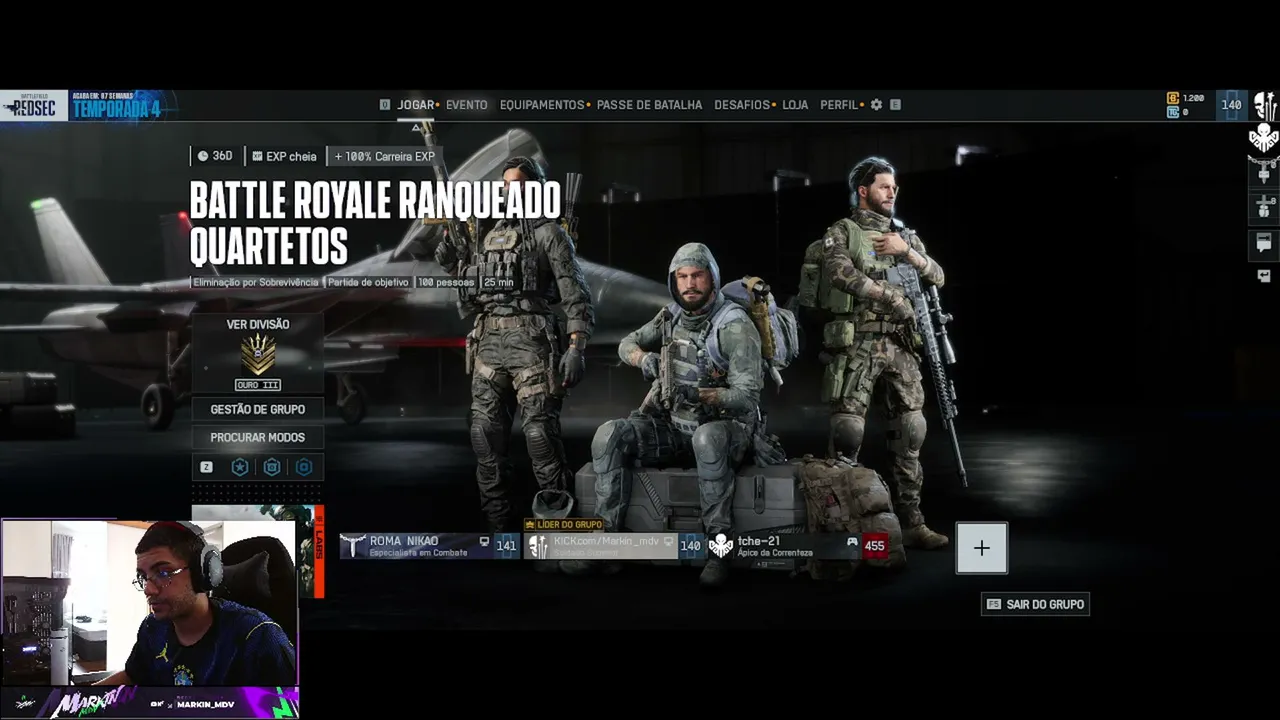The image size is (1280, 720).
Task: Click the Q key icon before JOGAR
Action: pos(385,105)
